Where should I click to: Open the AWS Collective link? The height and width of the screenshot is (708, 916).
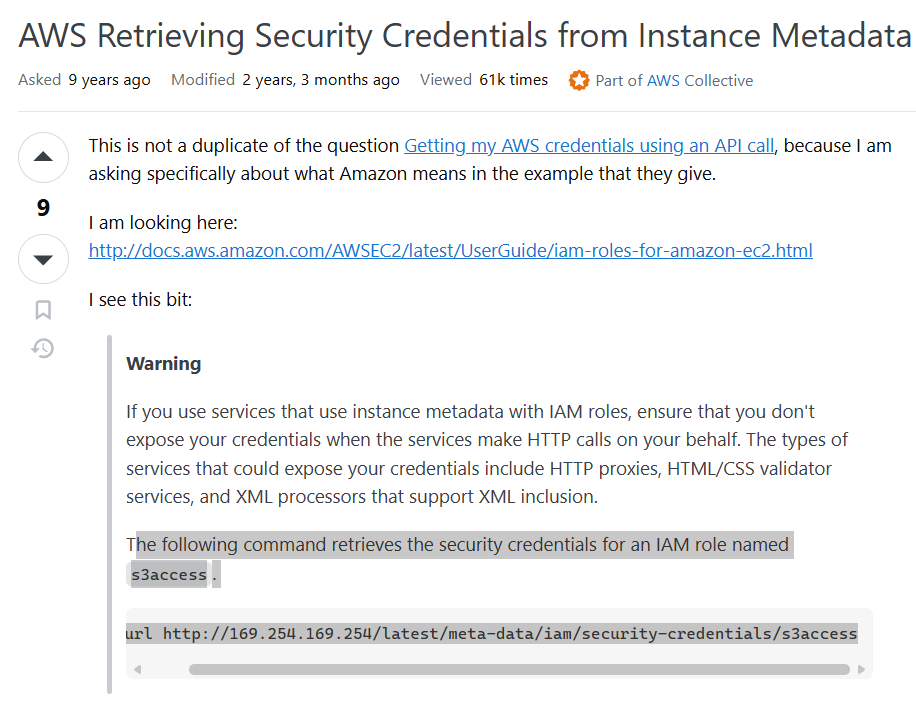(x=700, y=80)
